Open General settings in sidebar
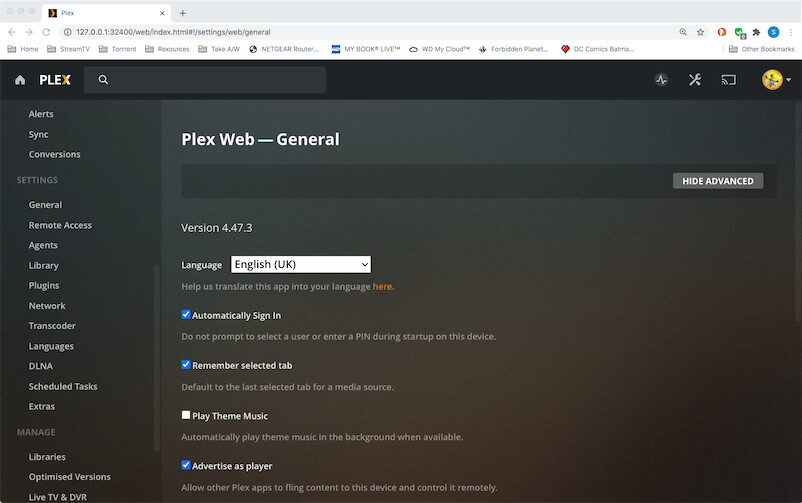Viewport: 802px width, 503px height. (x=46, y=205)
